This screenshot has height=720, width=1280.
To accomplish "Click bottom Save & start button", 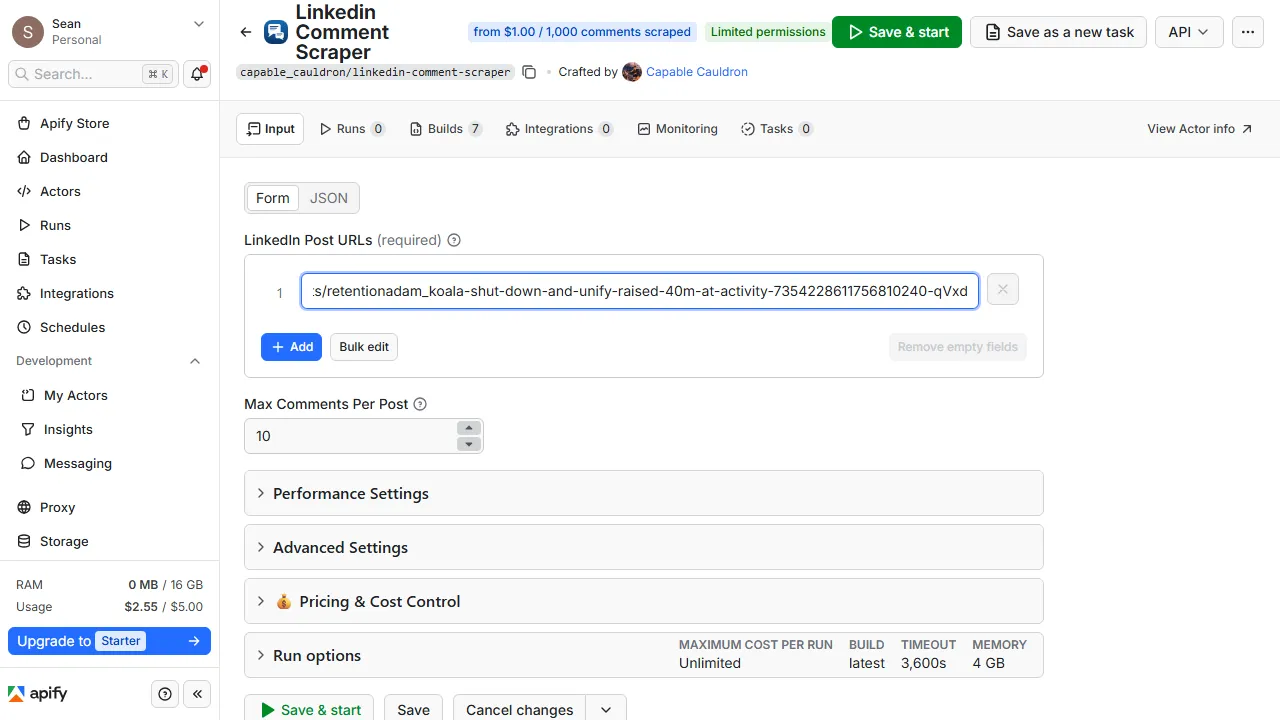I will pyautogui.click(x=309, y=709).
